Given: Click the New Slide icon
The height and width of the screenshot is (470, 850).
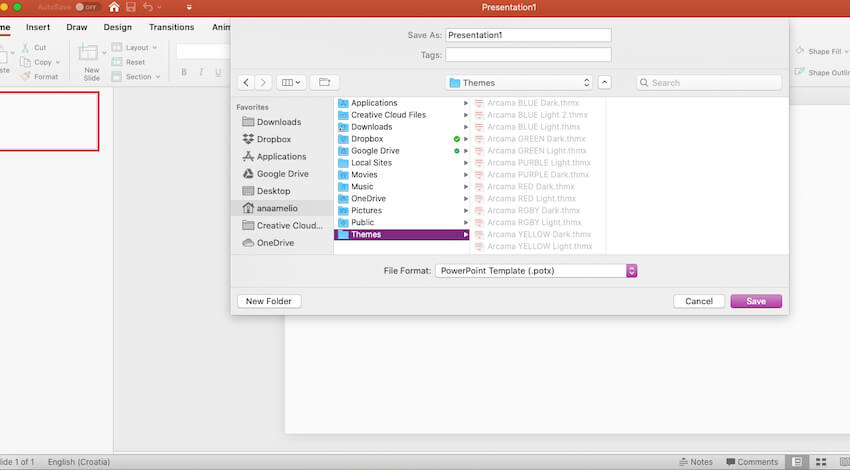Looking at the screenshot, I should pyautogui.click(x=91, y=54).
